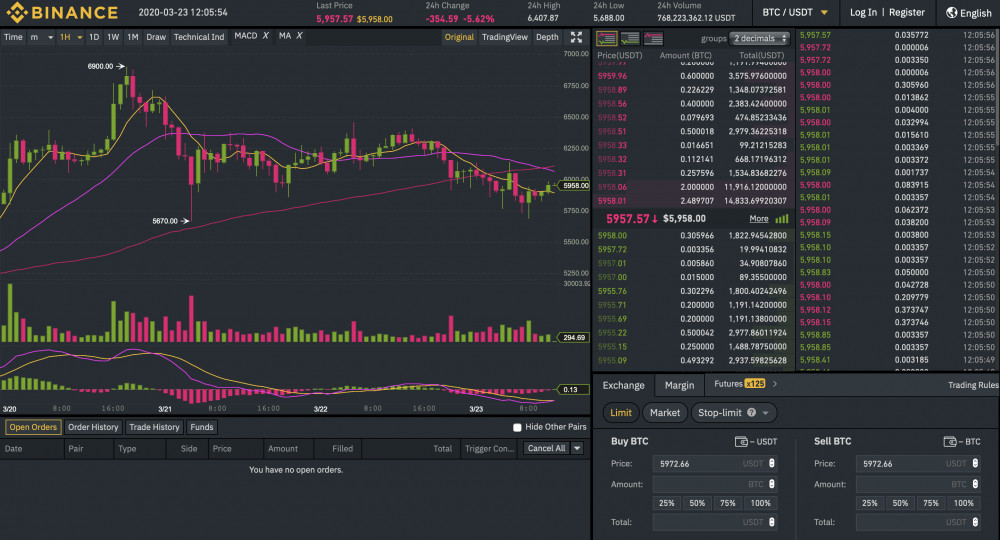Open the Trading Rules link
The image size is (1000, 540).
coord(973,385)
